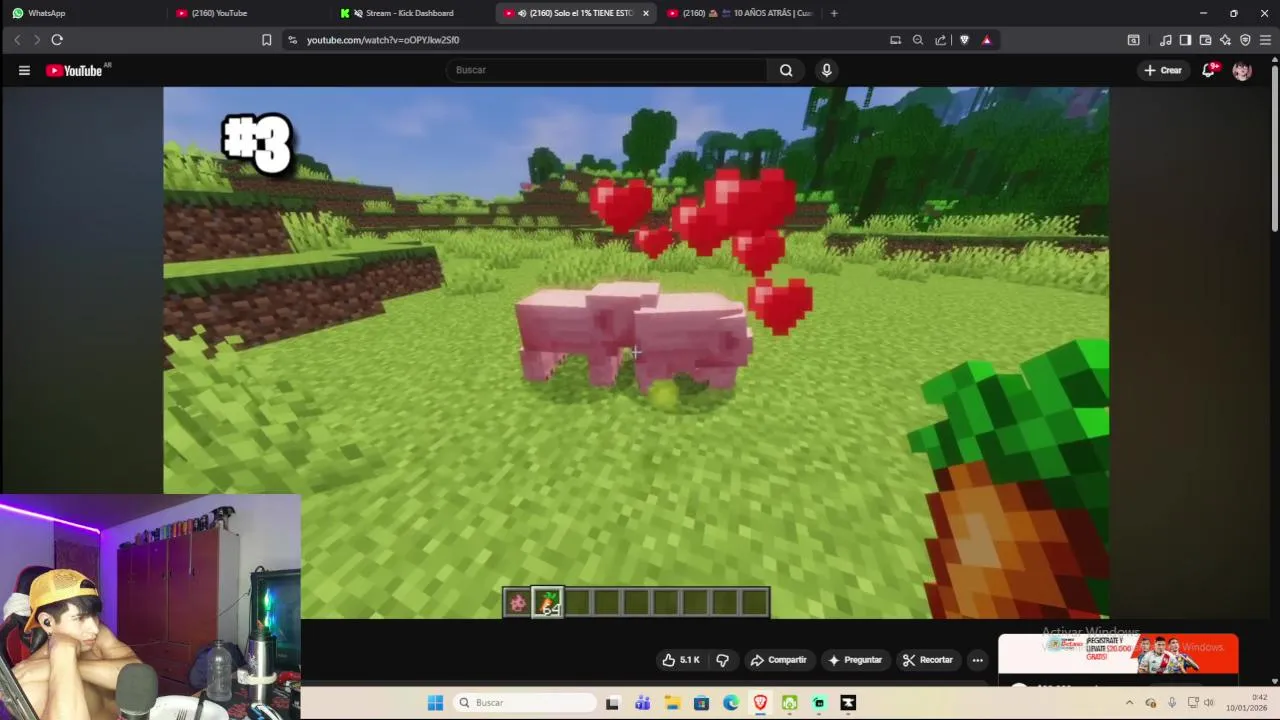
Task: Open Microsoft Teams from the taskbar
Action: click(x=642, y=703)
